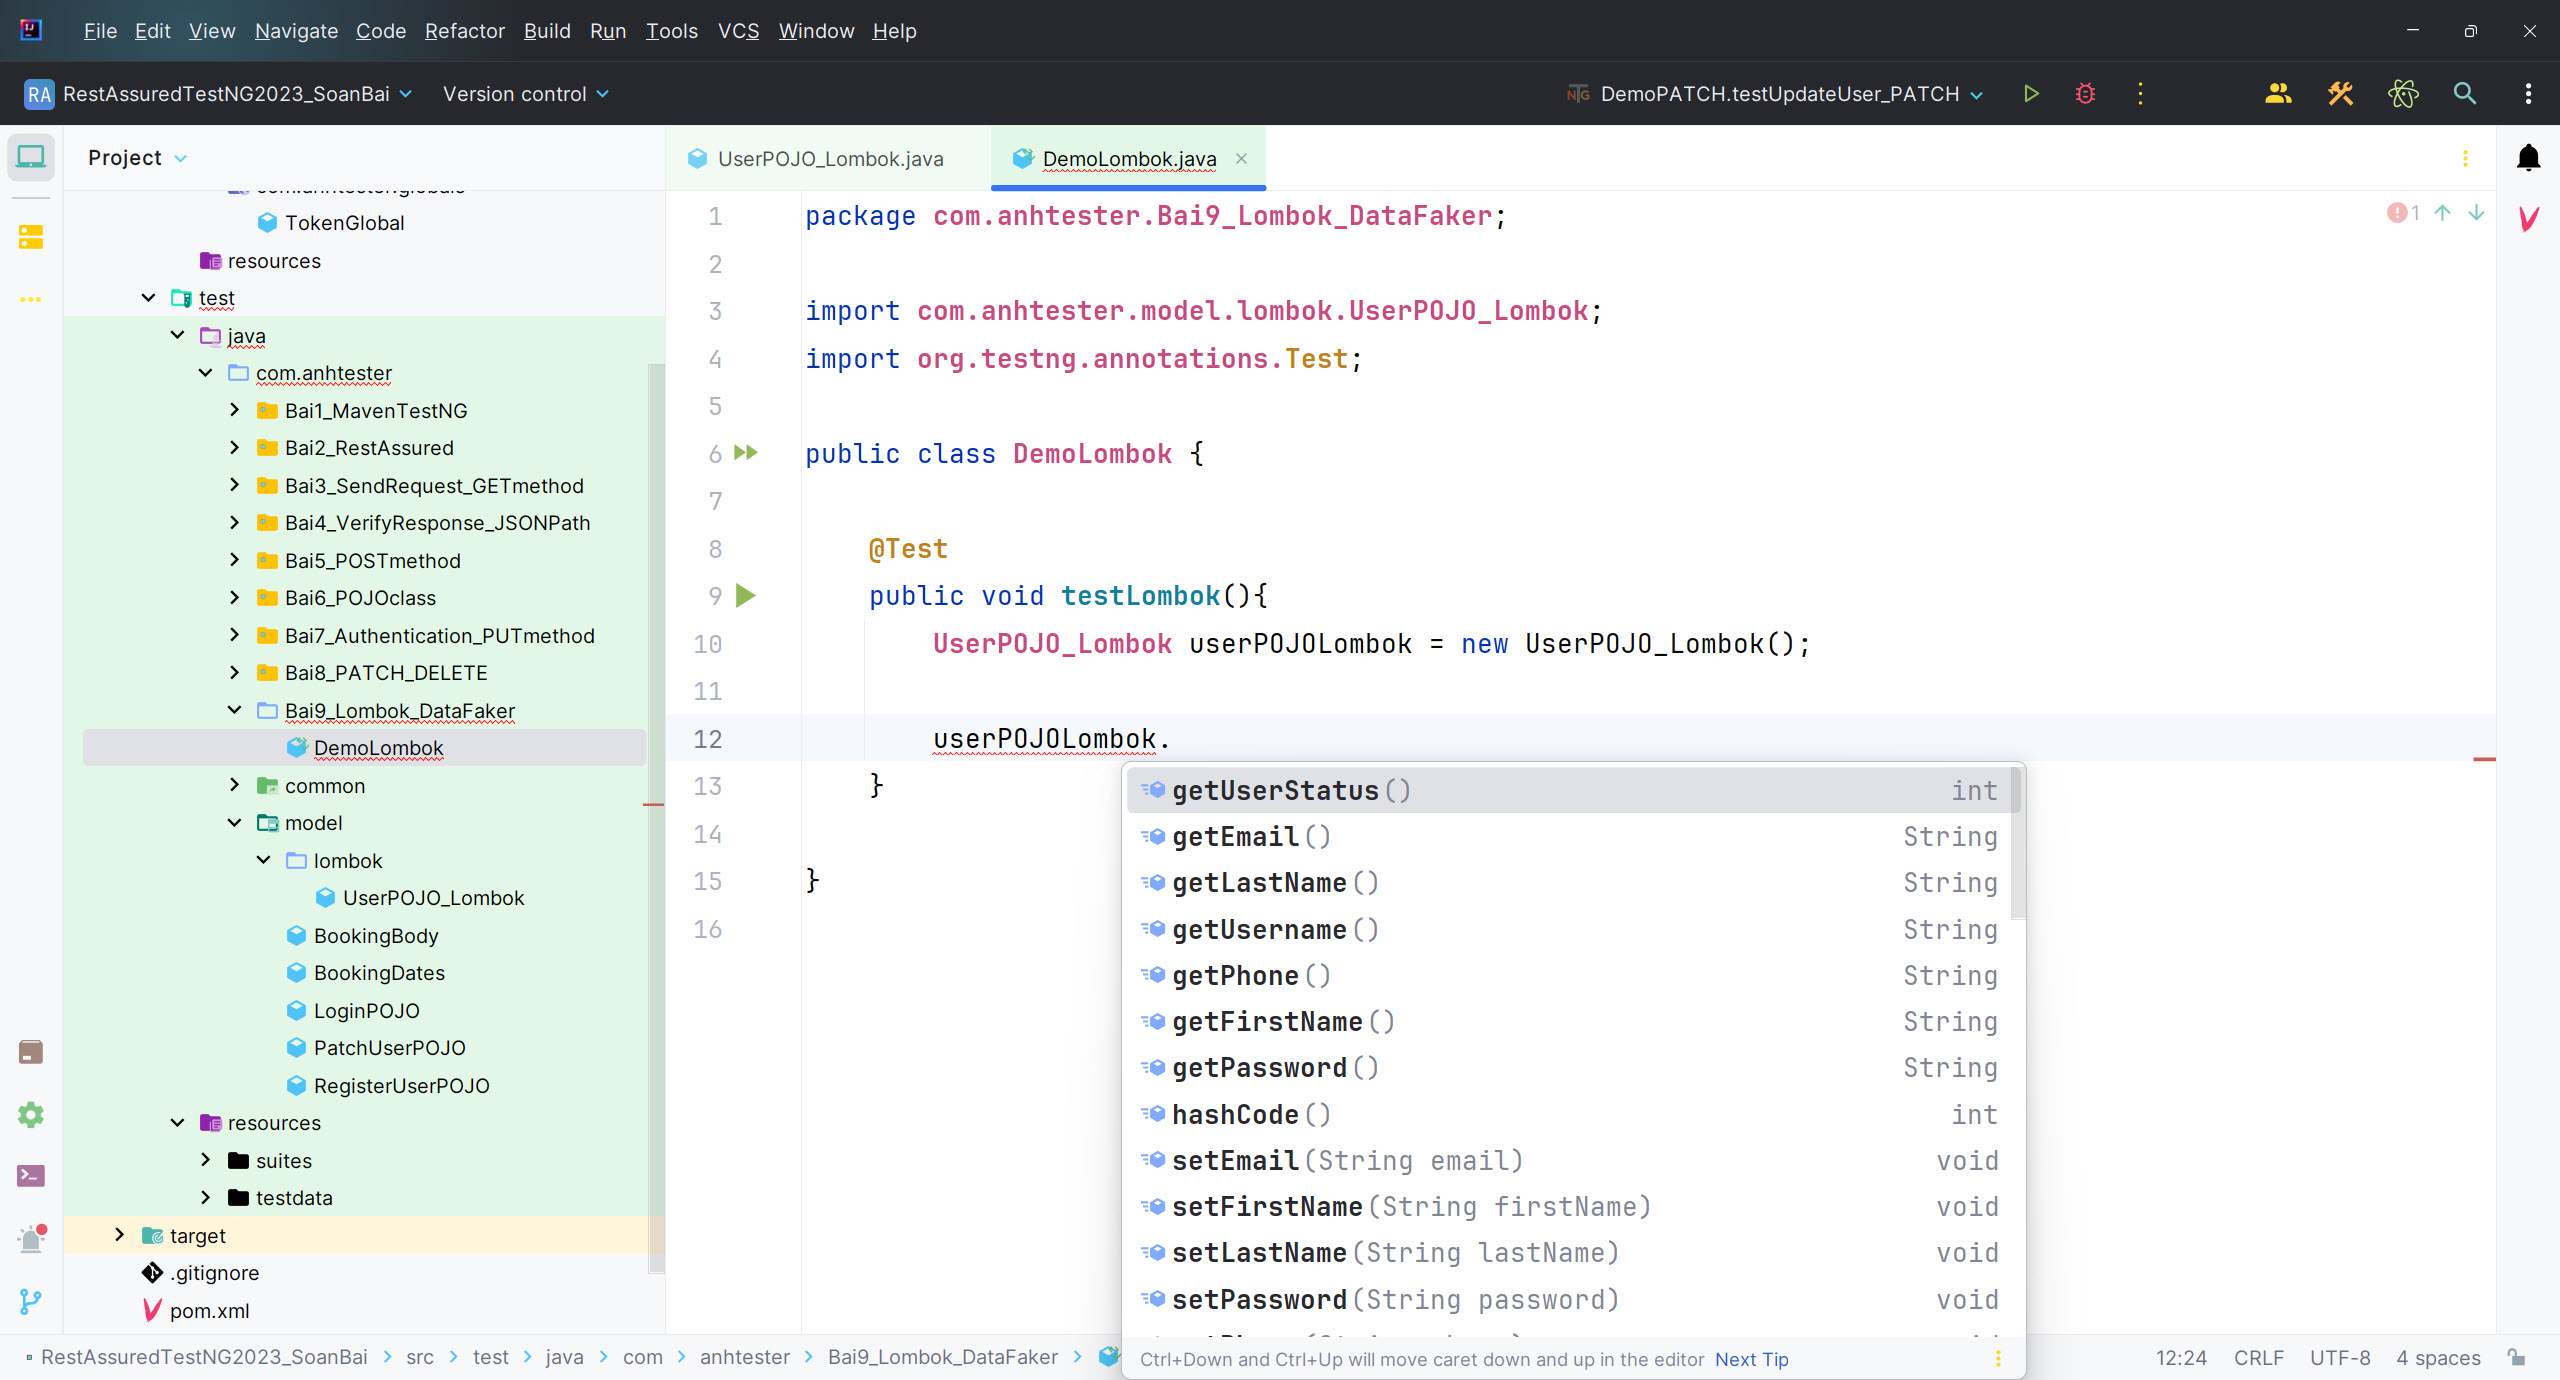
Task: Open Search Everywhere magnifier icon
Action: [2464, 94]
